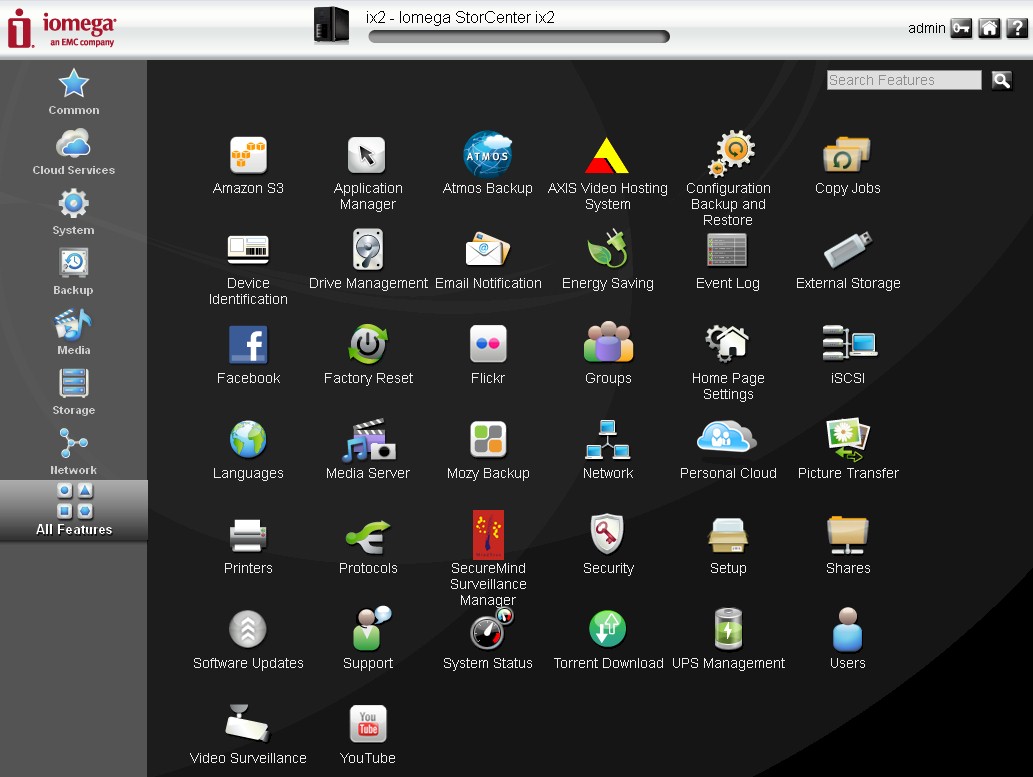Viewport: 1033px width, 777px height.
Task: Open Flickr feature
Action: (x=488, y=355)
